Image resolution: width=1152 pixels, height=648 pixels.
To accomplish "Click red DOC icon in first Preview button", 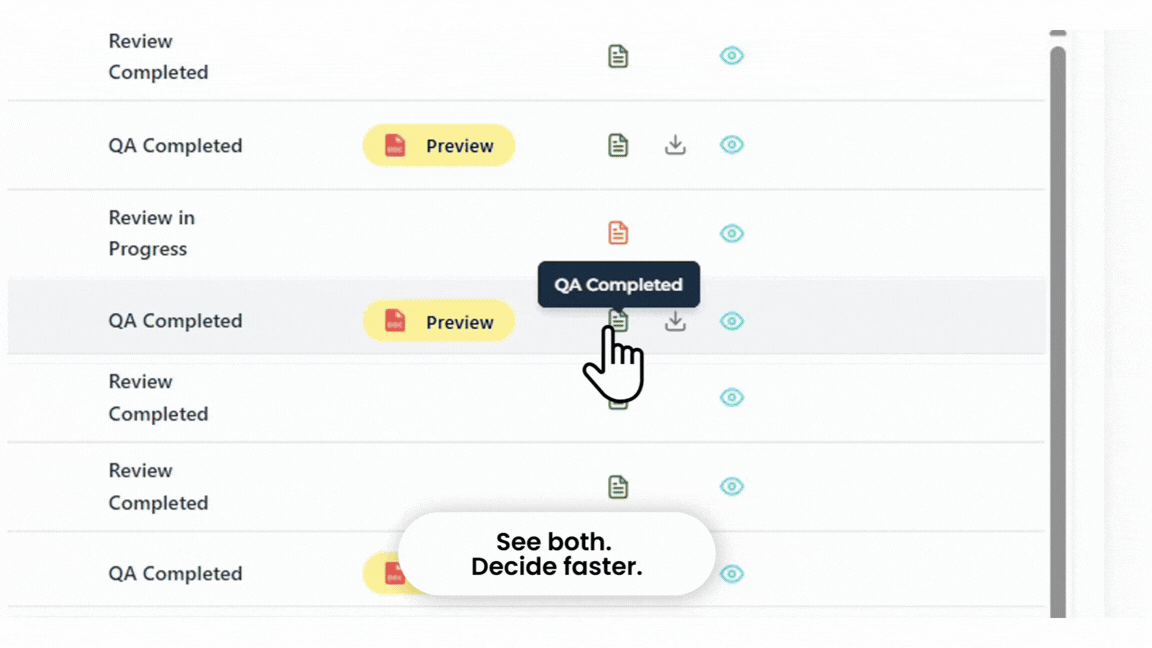I will 395,145.
